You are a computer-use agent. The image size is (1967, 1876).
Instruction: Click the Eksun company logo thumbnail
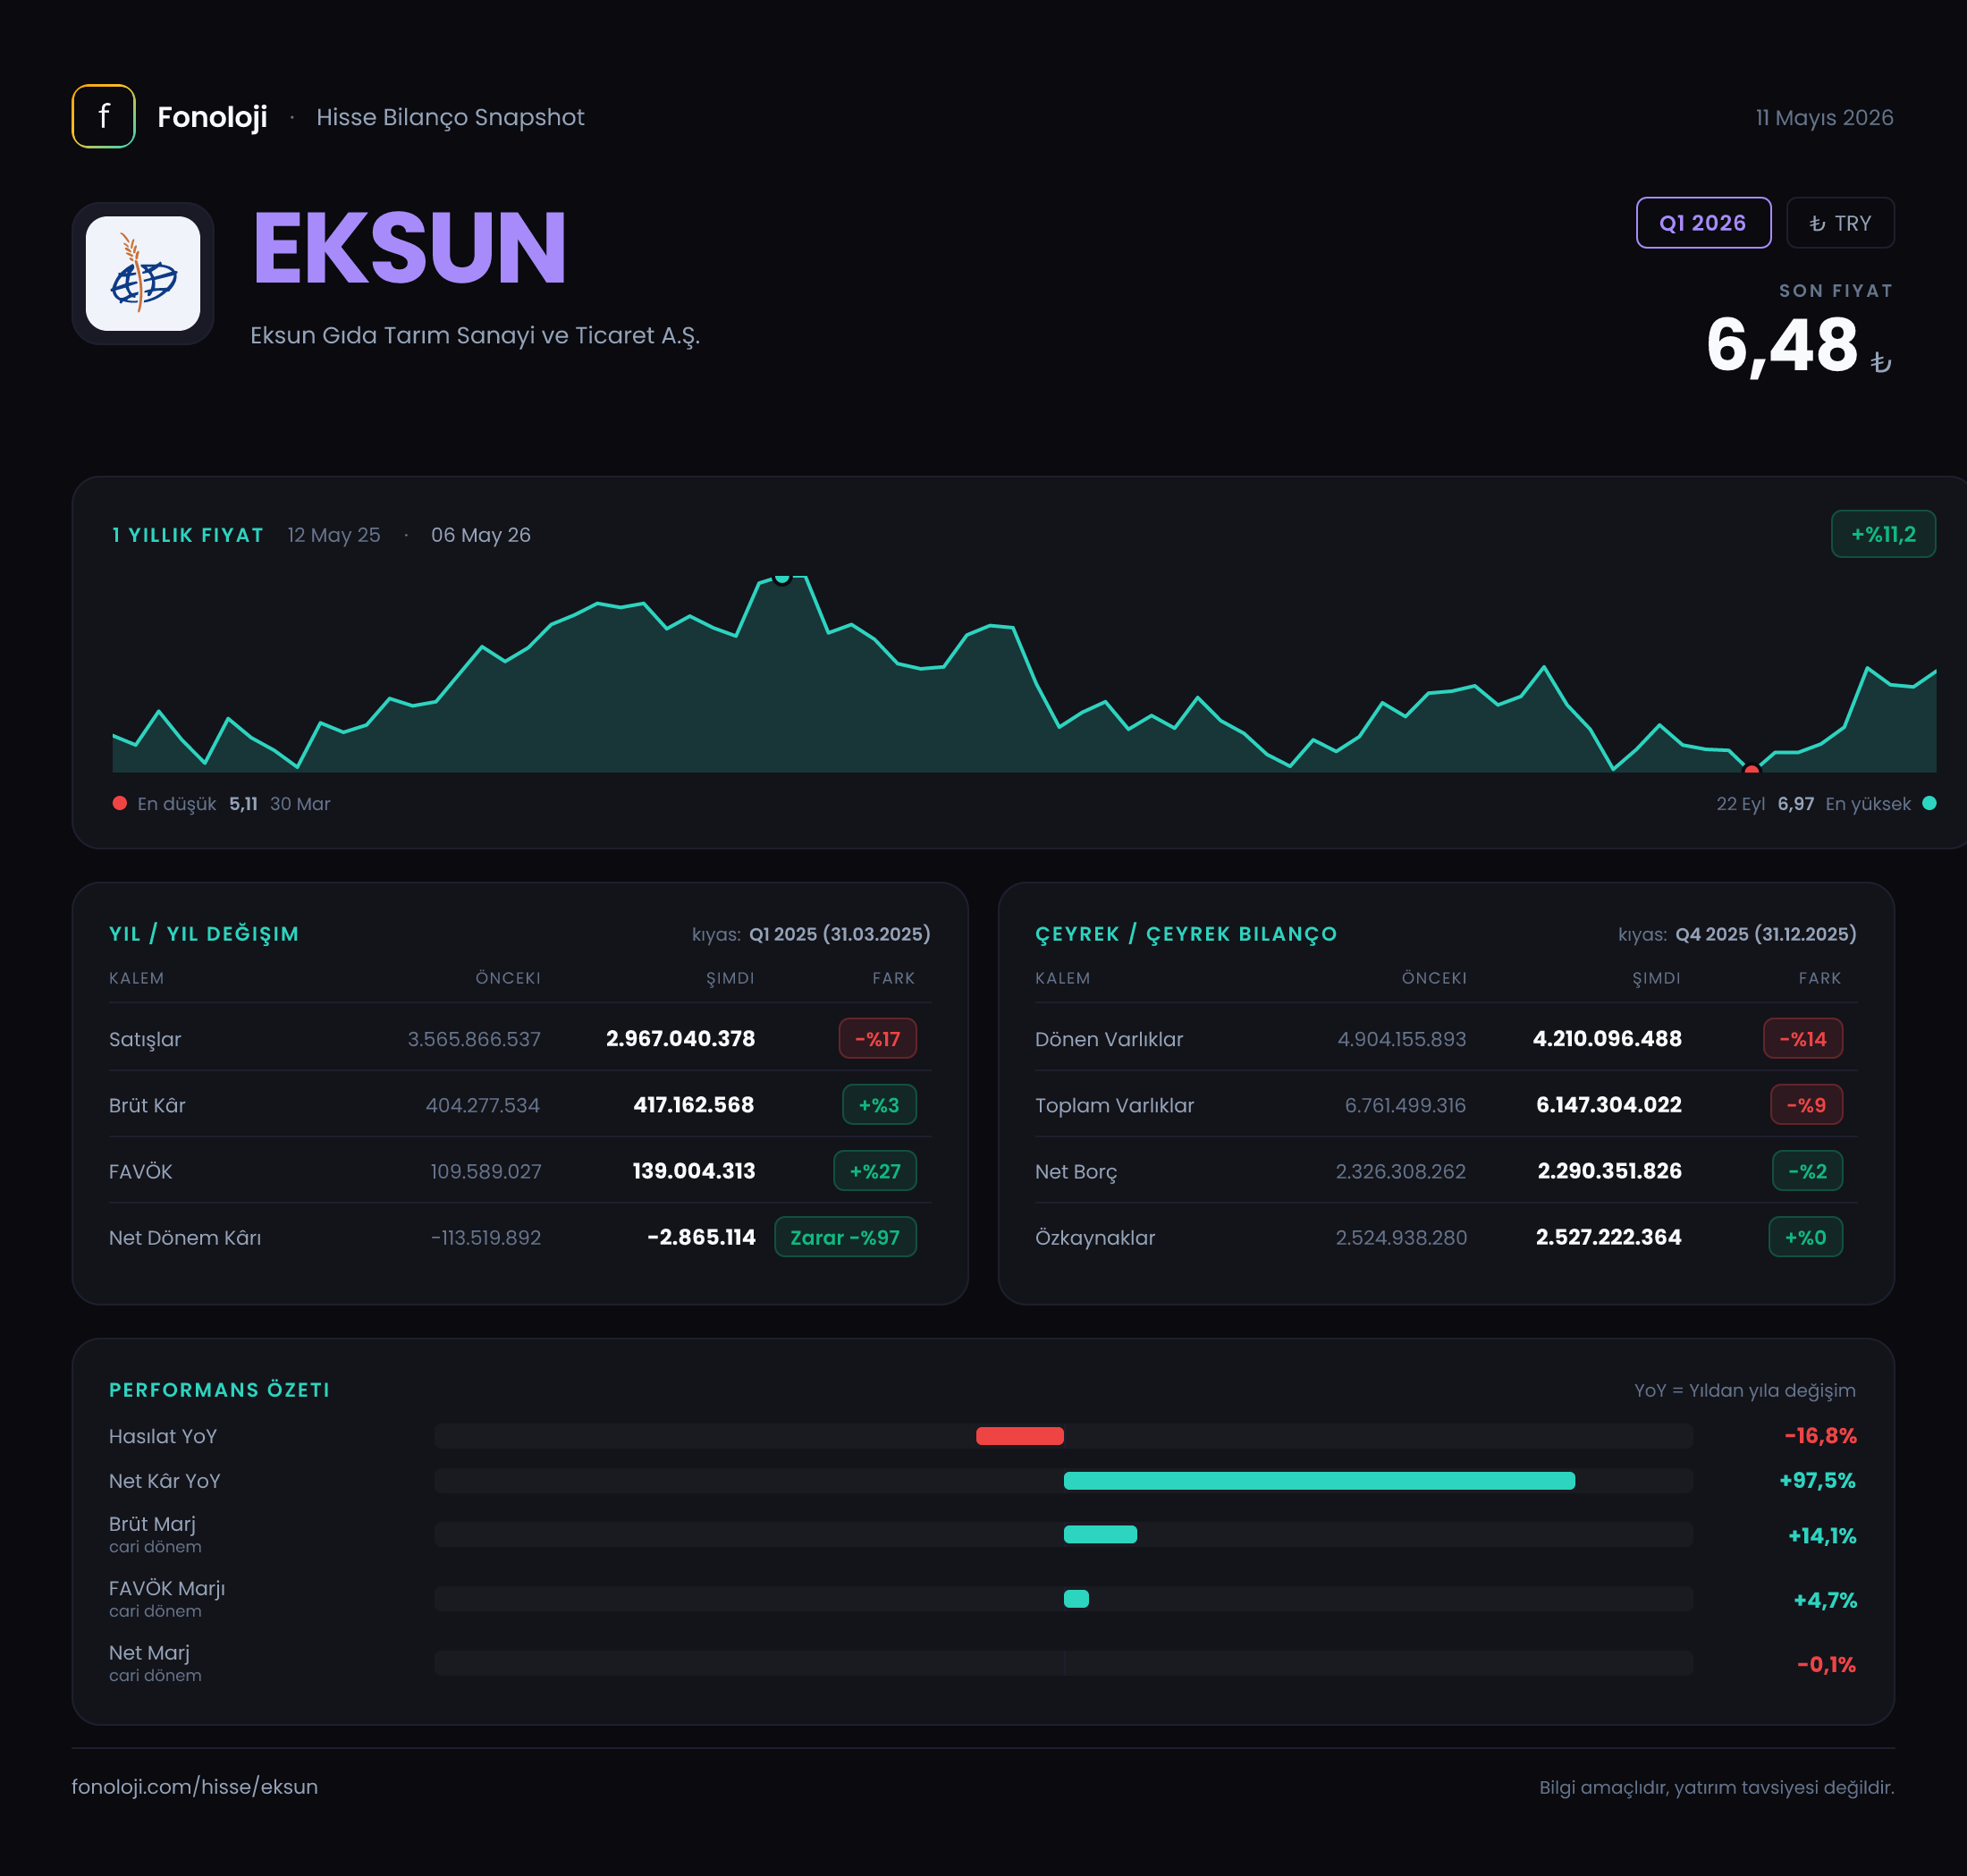pyautogui.click(x=143, y=273)
